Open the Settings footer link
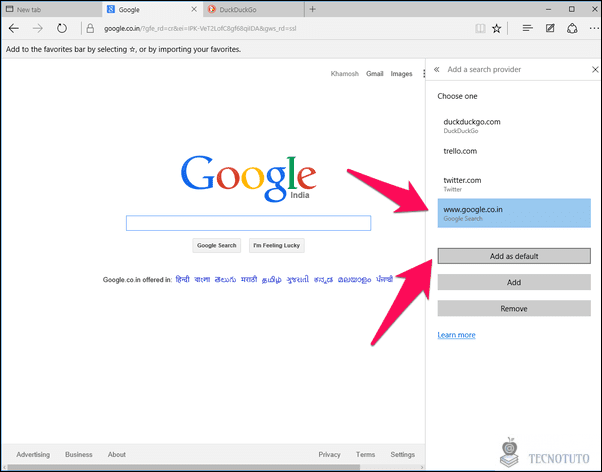 (403, 454)
